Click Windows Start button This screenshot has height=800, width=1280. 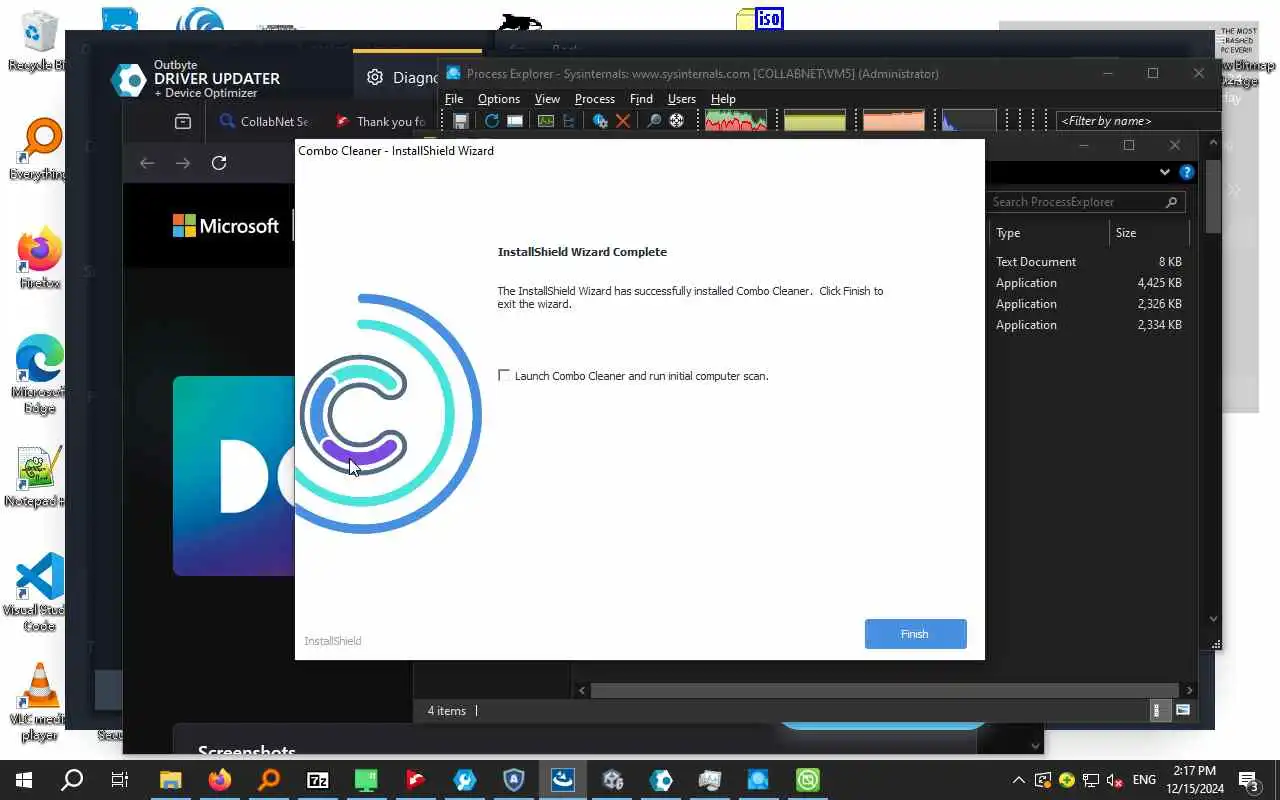coord(24,780)
